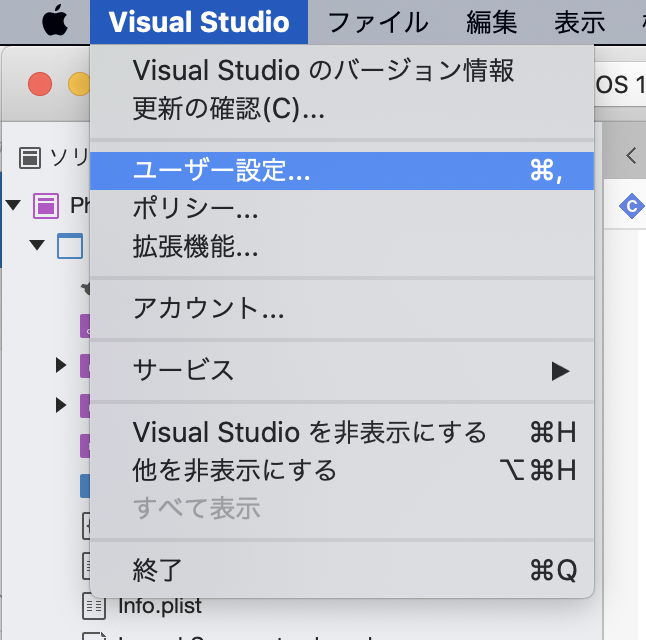Screen dimensions: 646x640
Task: Open the 表示 menu
Action: coord(580,22)
